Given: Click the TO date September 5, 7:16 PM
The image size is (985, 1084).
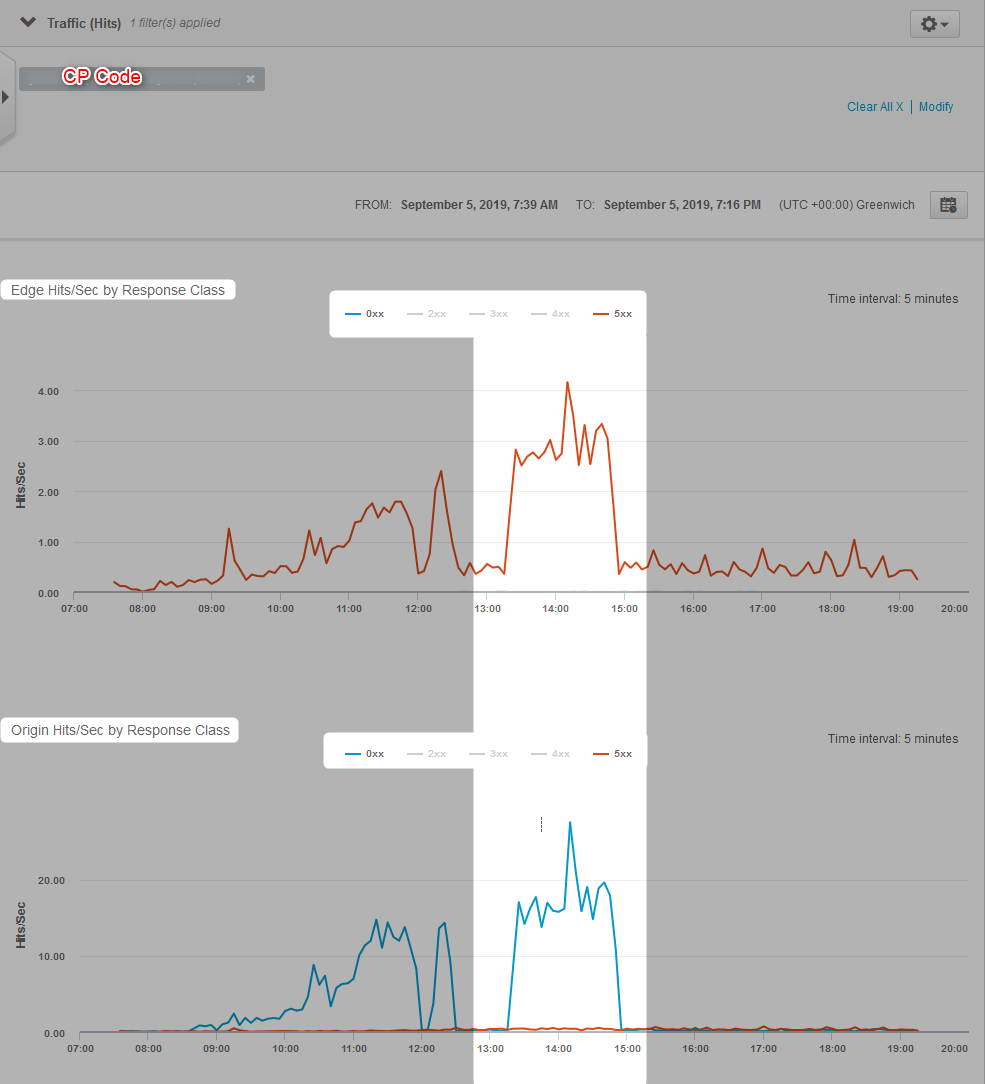Looking at the screenshot, I should (682, 205).
